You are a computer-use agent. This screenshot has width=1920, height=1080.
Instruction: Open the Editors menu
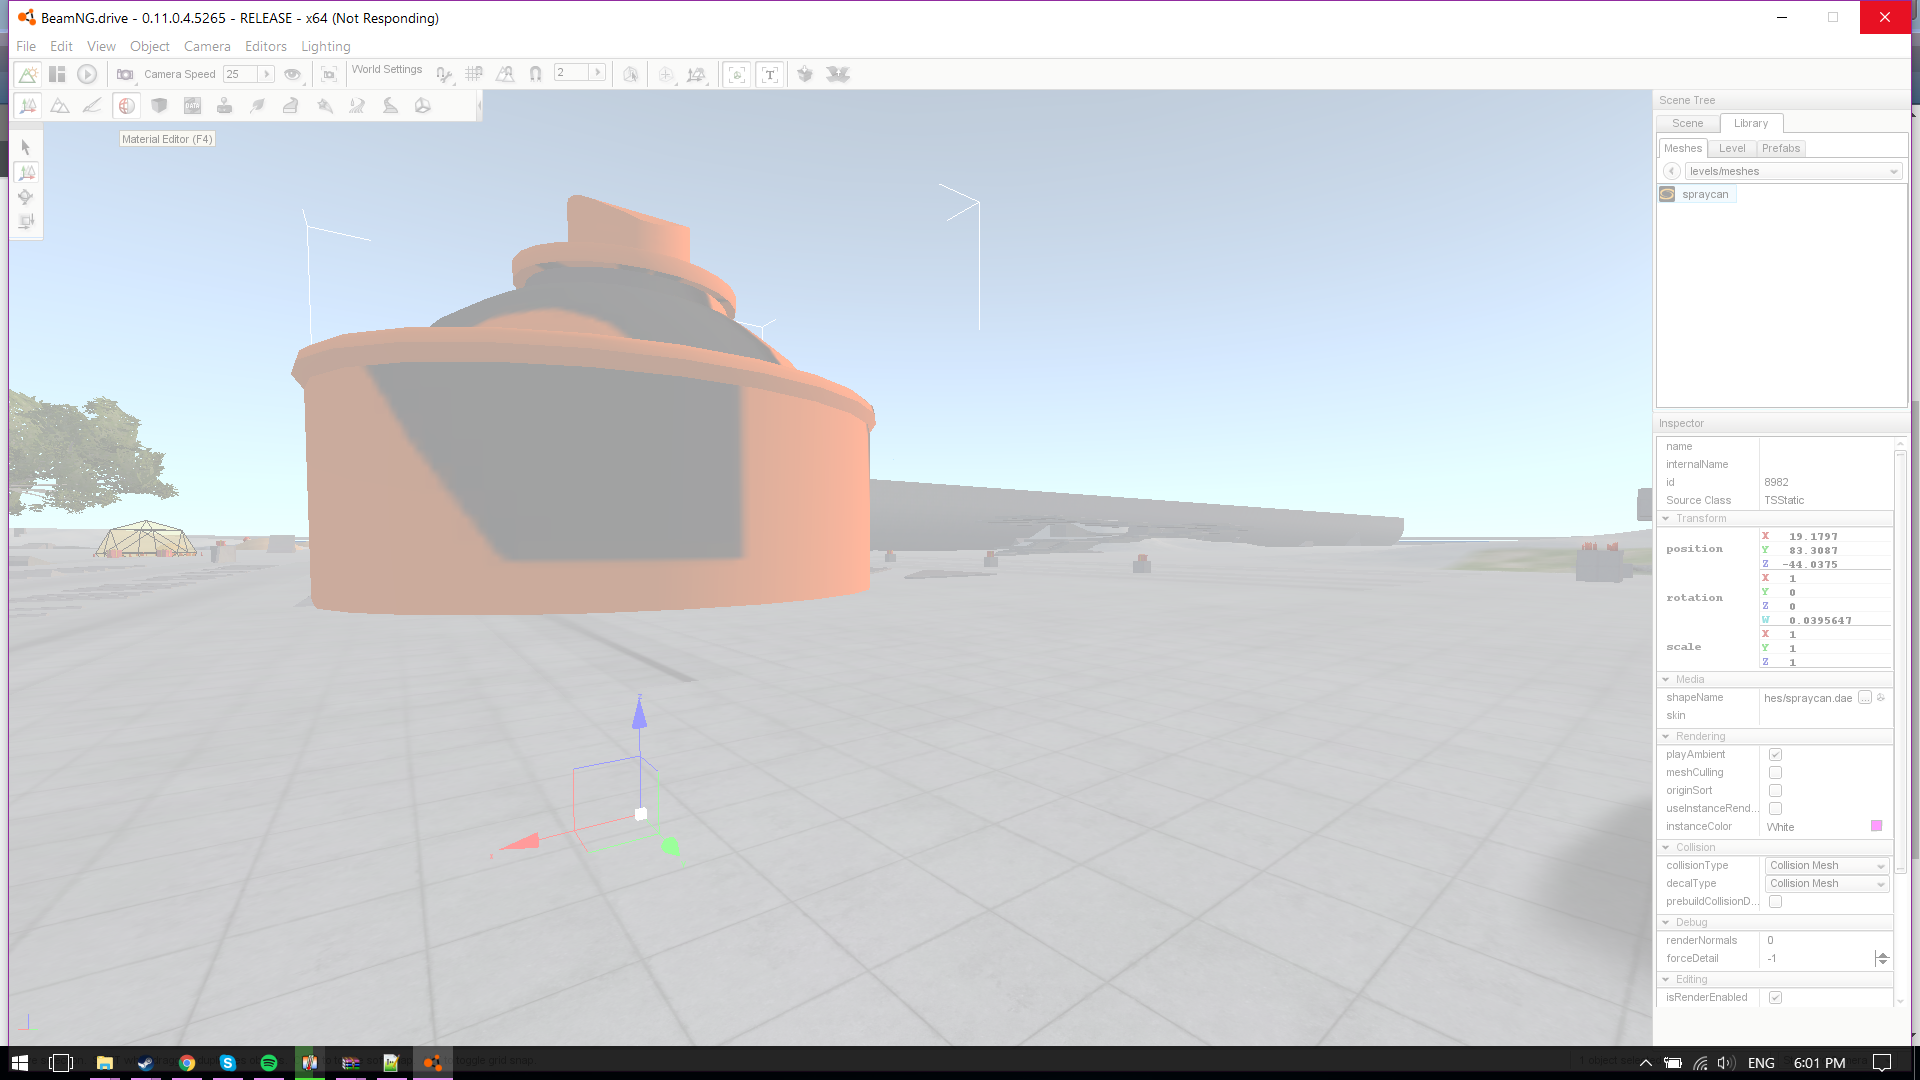pos(265,46)
